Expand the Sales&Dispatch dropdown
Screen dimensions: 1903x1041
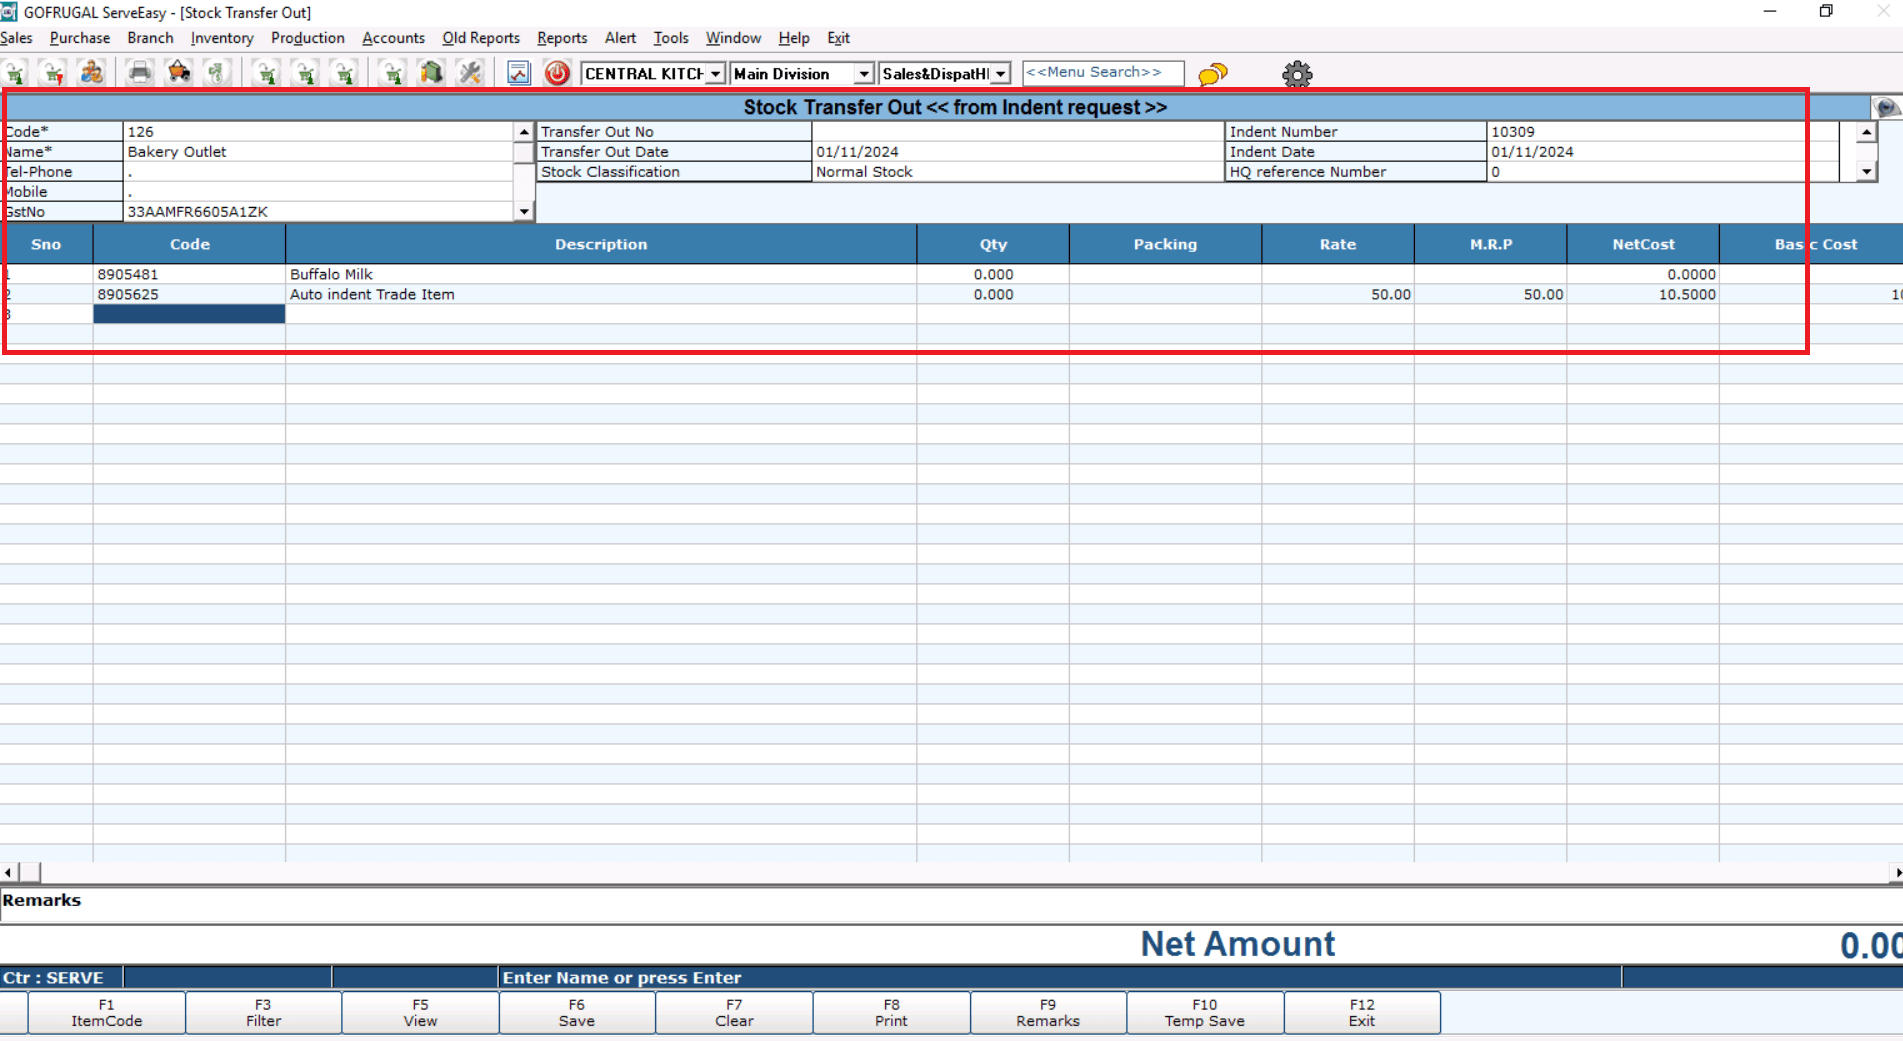tap(1000, 74)
